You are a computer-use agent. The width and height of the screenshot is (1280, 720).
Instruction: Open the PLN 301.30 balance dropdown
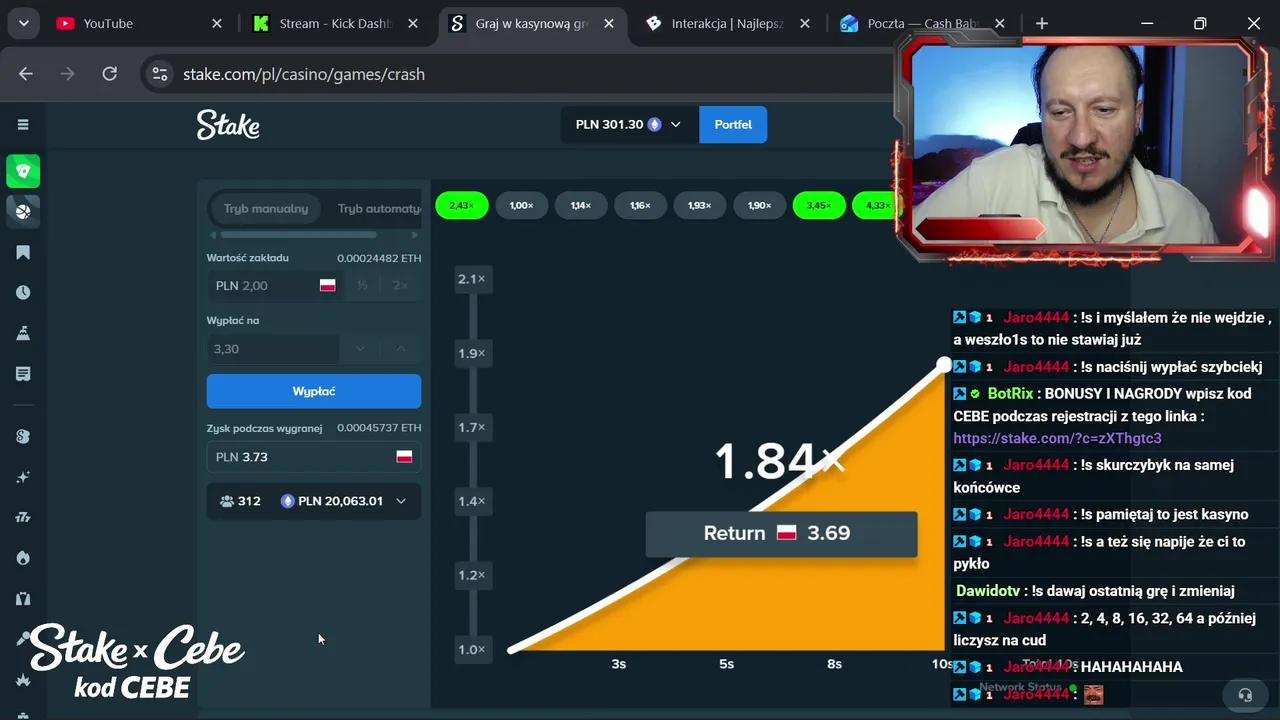(628, 125)
